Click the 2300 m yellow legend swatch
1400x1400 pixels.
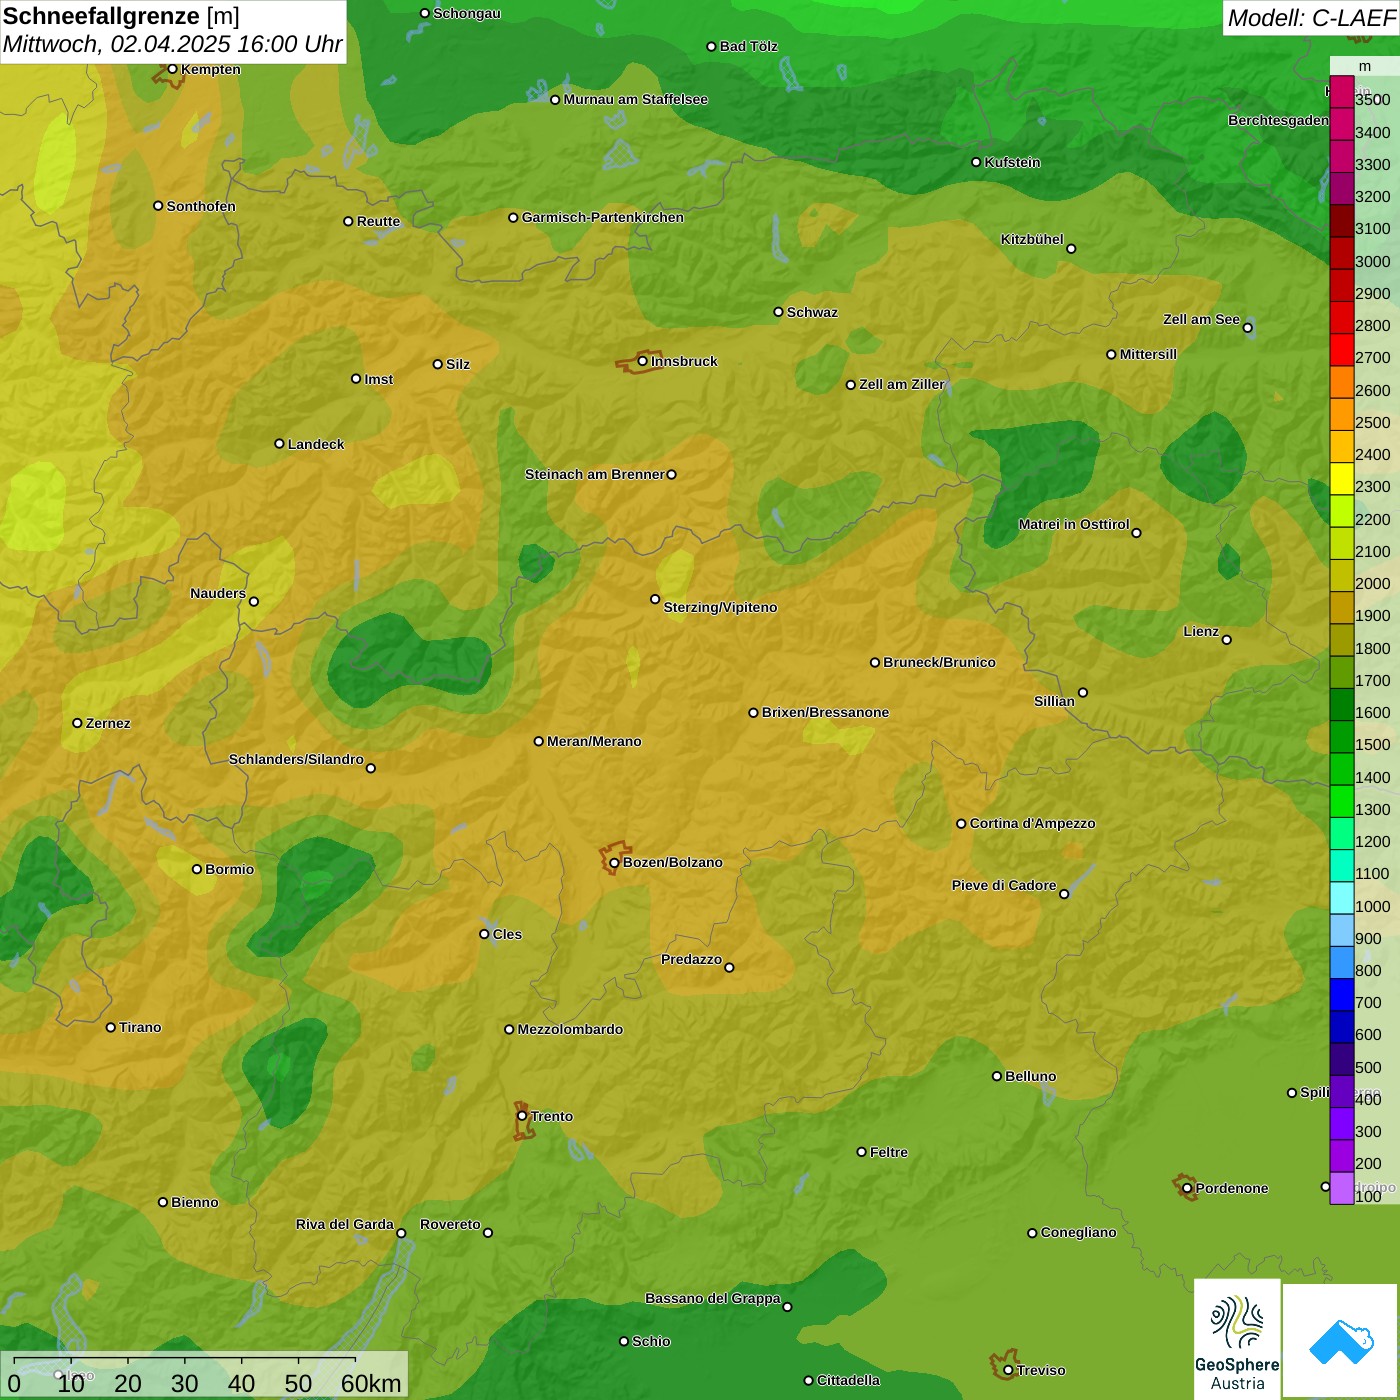(x=1341, y=479)
